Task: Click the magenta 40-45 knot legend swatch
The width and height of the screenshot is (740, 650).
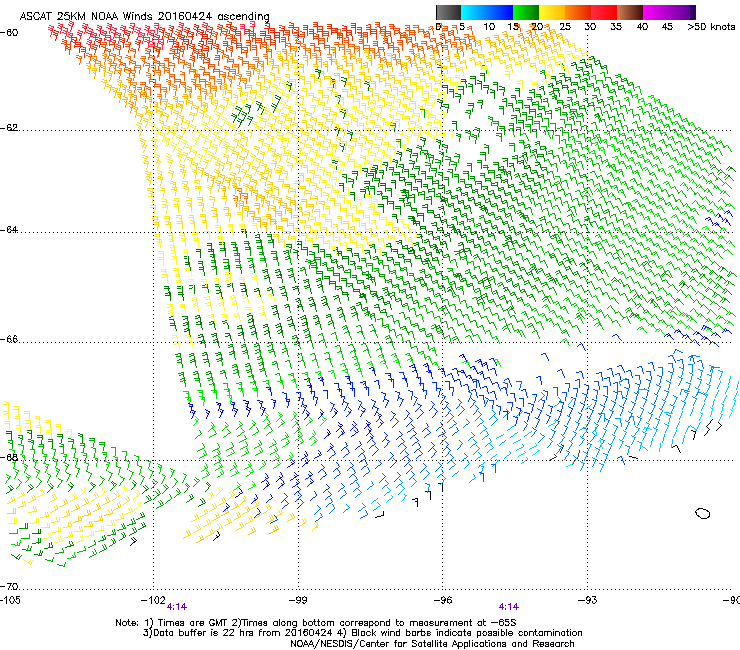Action: pyautogui.click(x=656, y=12)
